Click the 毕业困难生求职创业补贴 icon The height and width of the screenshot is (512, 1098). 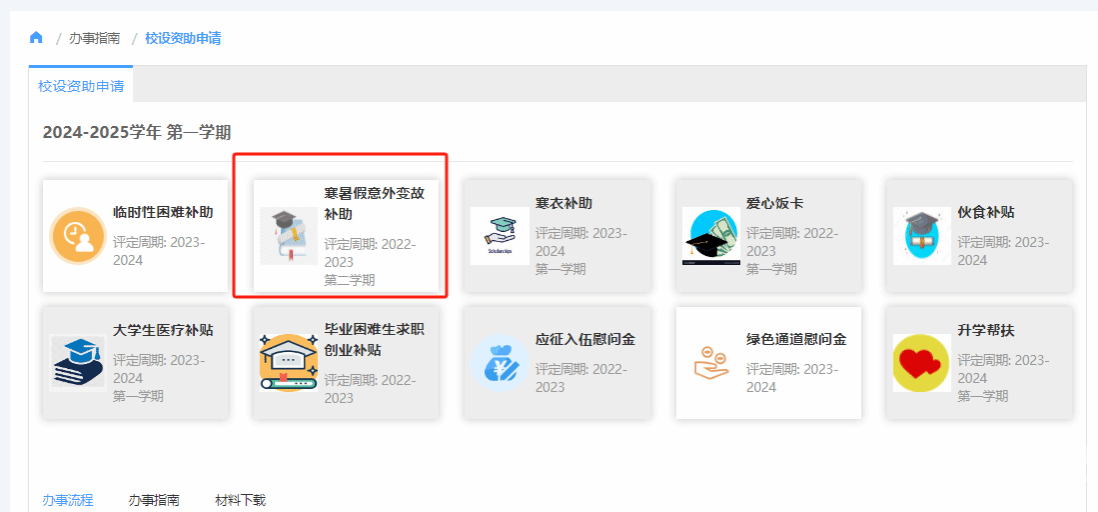click(288, 362)
